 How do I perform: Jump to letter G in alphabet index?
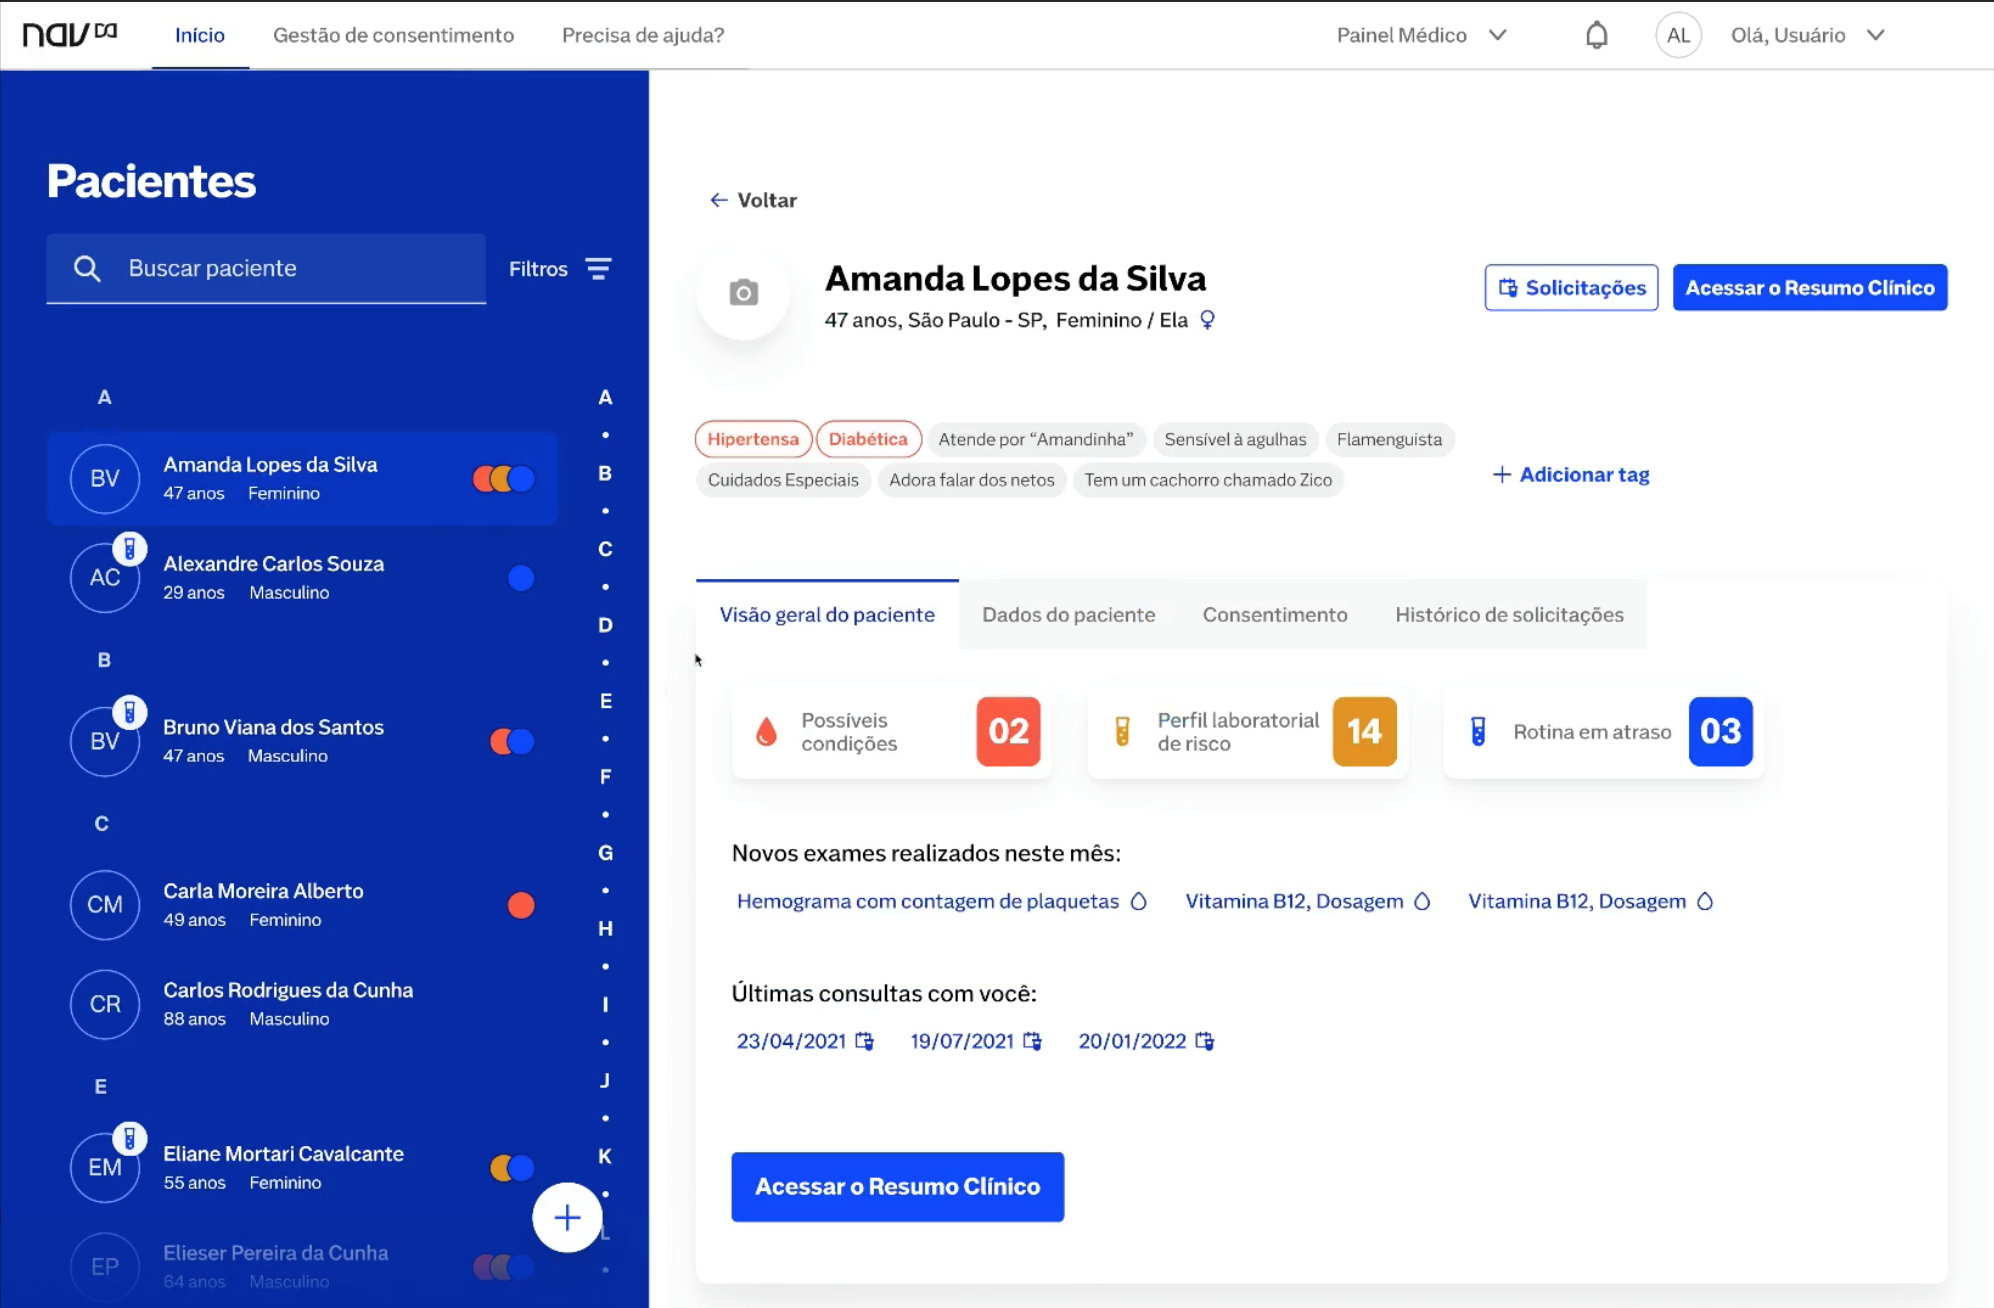(605, 853)
